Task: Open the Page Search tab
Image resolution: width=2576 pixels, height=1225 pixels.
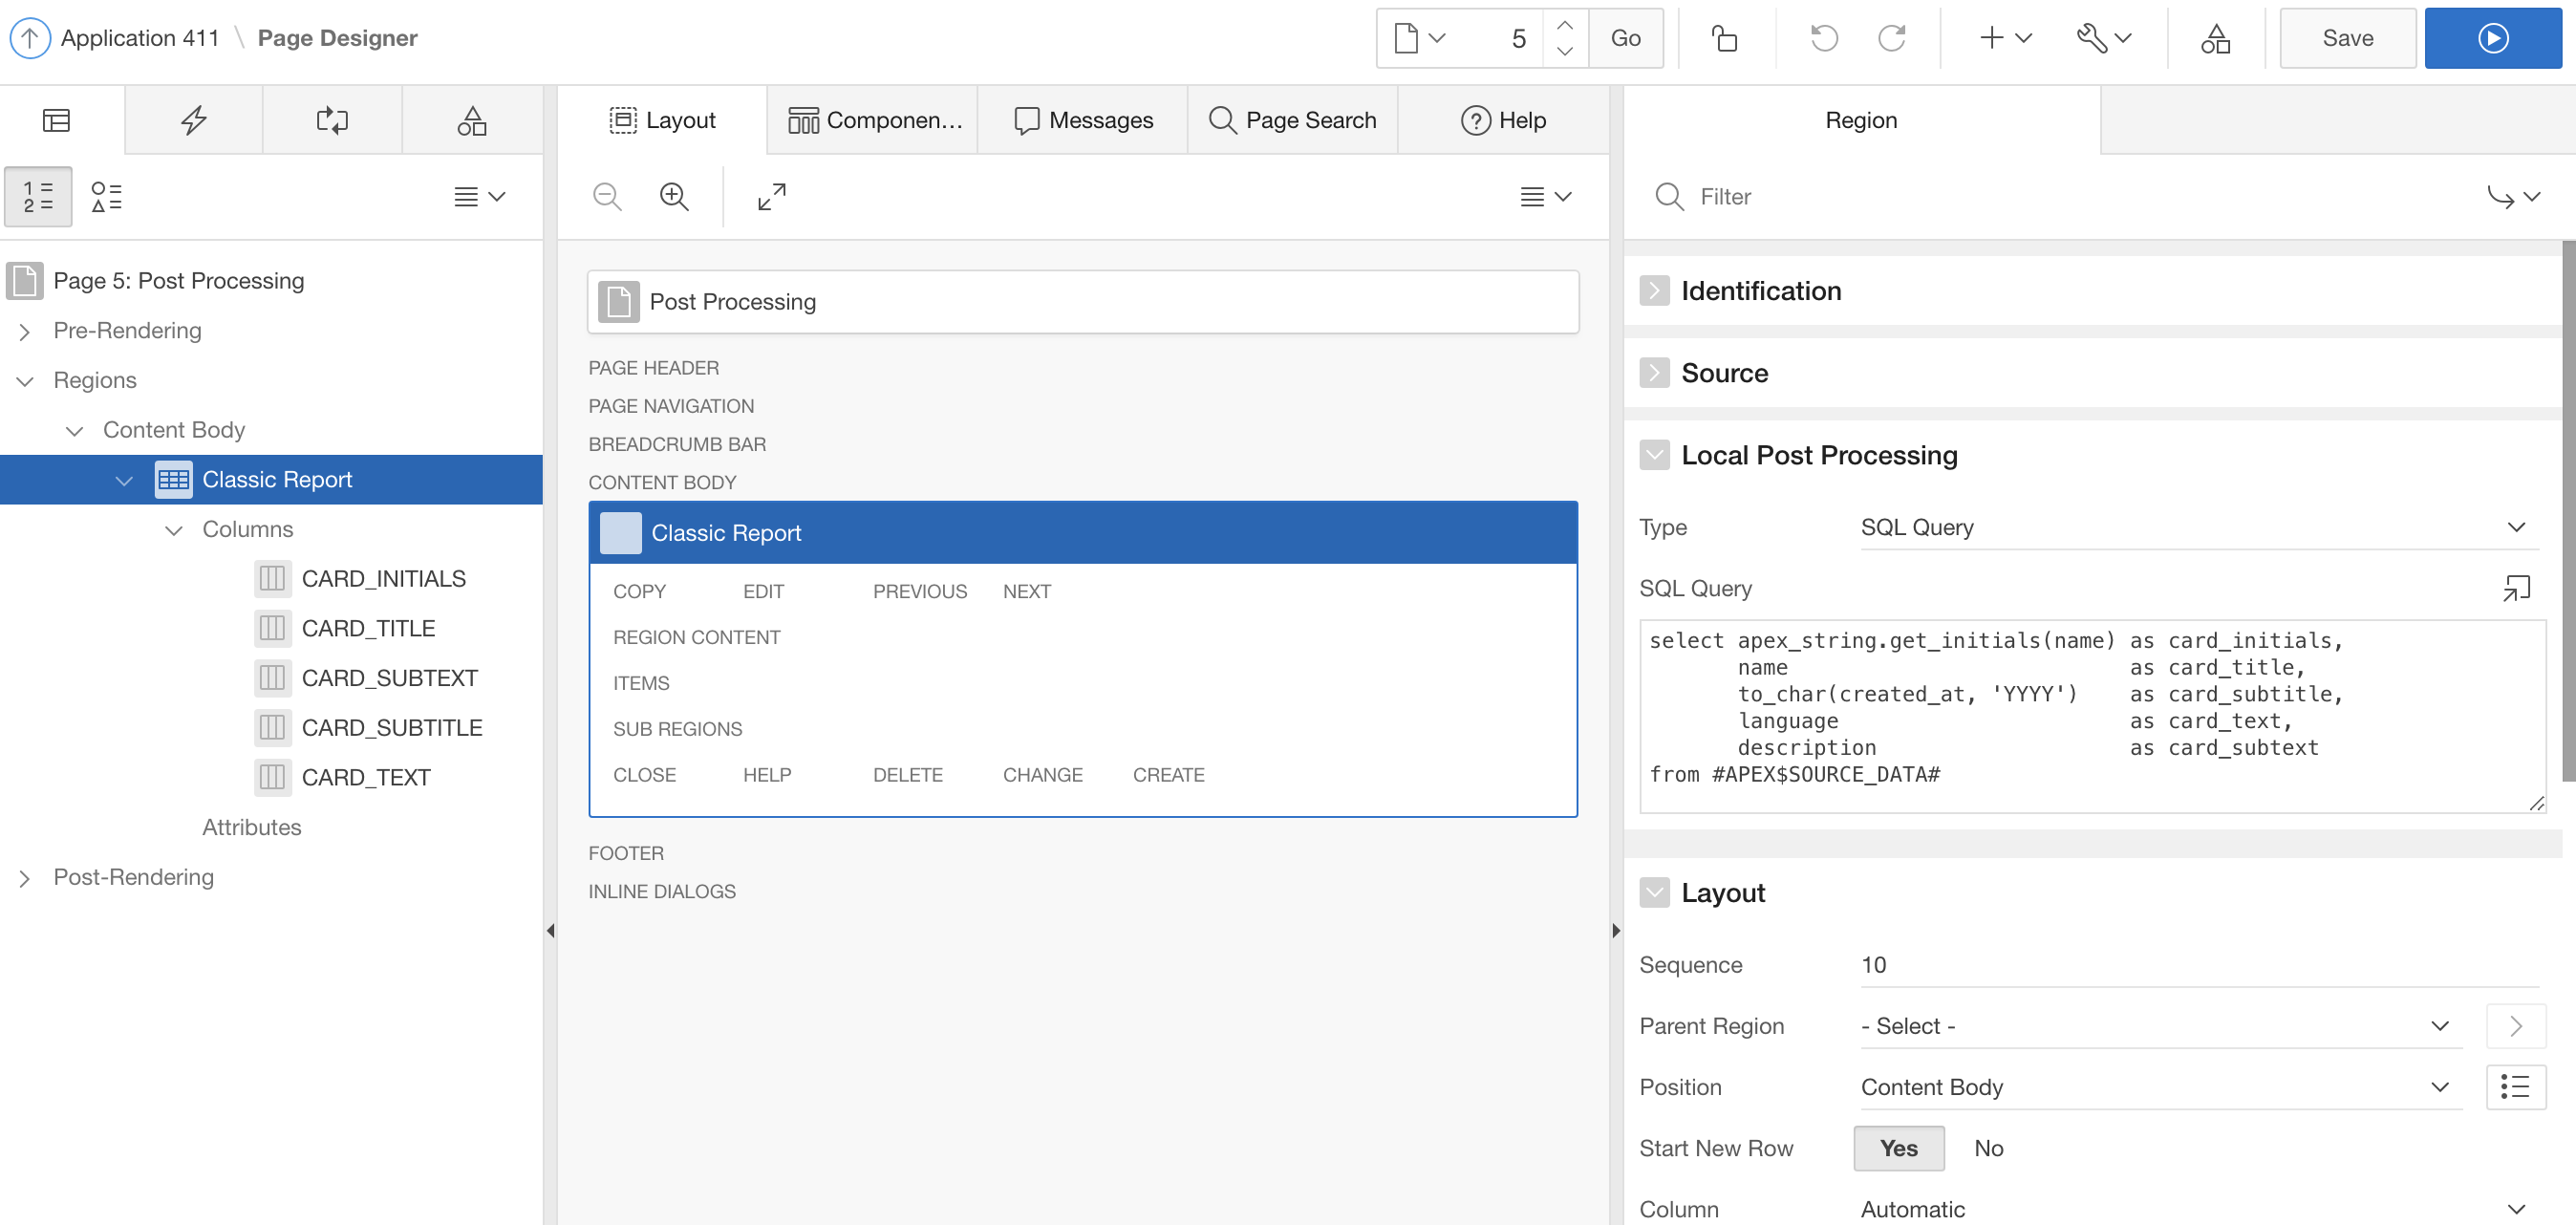Action: 1292,120
